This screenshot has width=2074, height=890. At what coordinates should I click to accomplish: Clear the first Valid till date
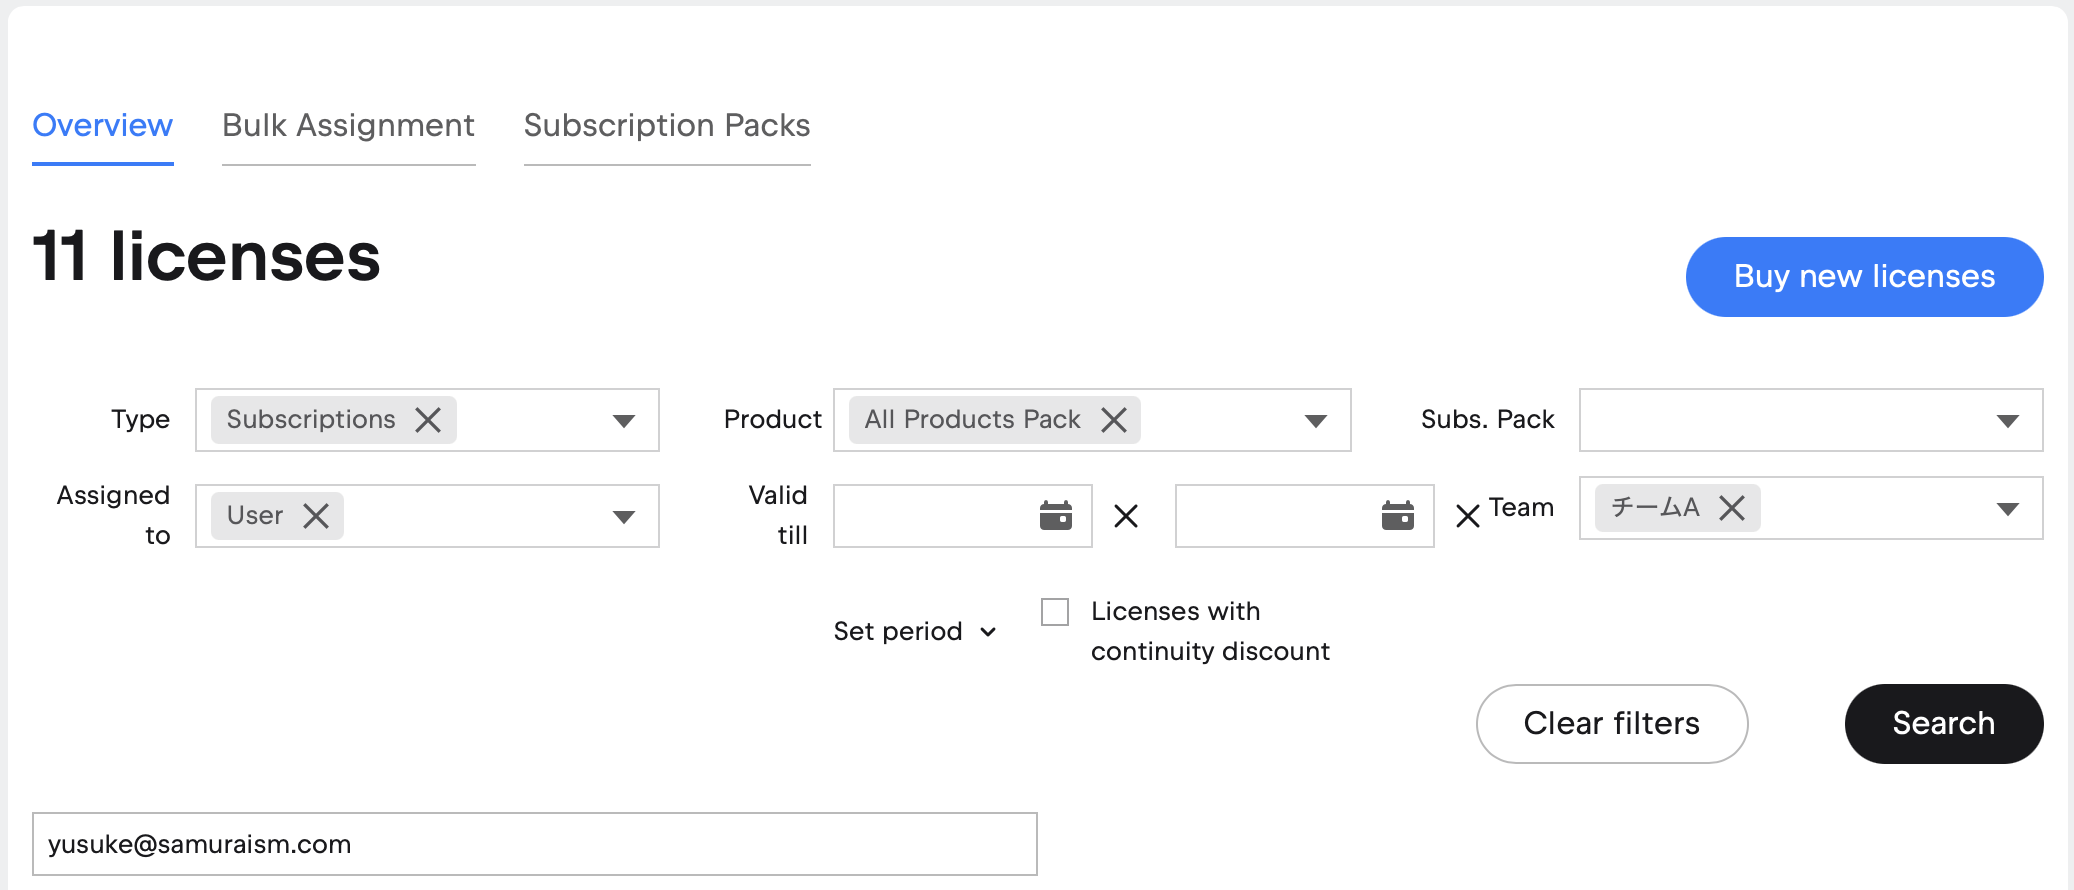click(1126, 516)
